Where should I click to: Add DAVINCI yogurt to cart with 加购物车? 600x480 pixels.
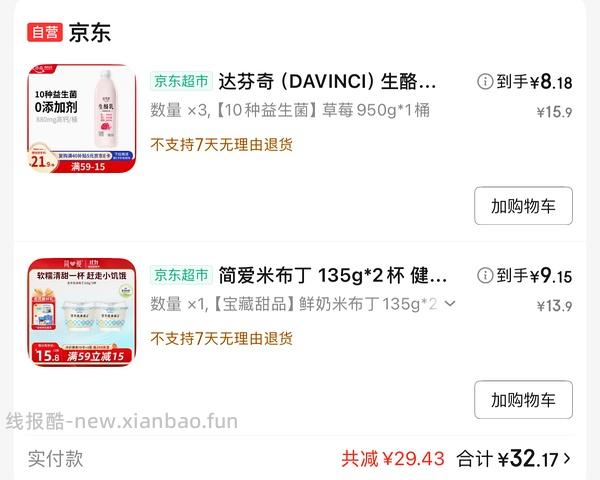523,206
